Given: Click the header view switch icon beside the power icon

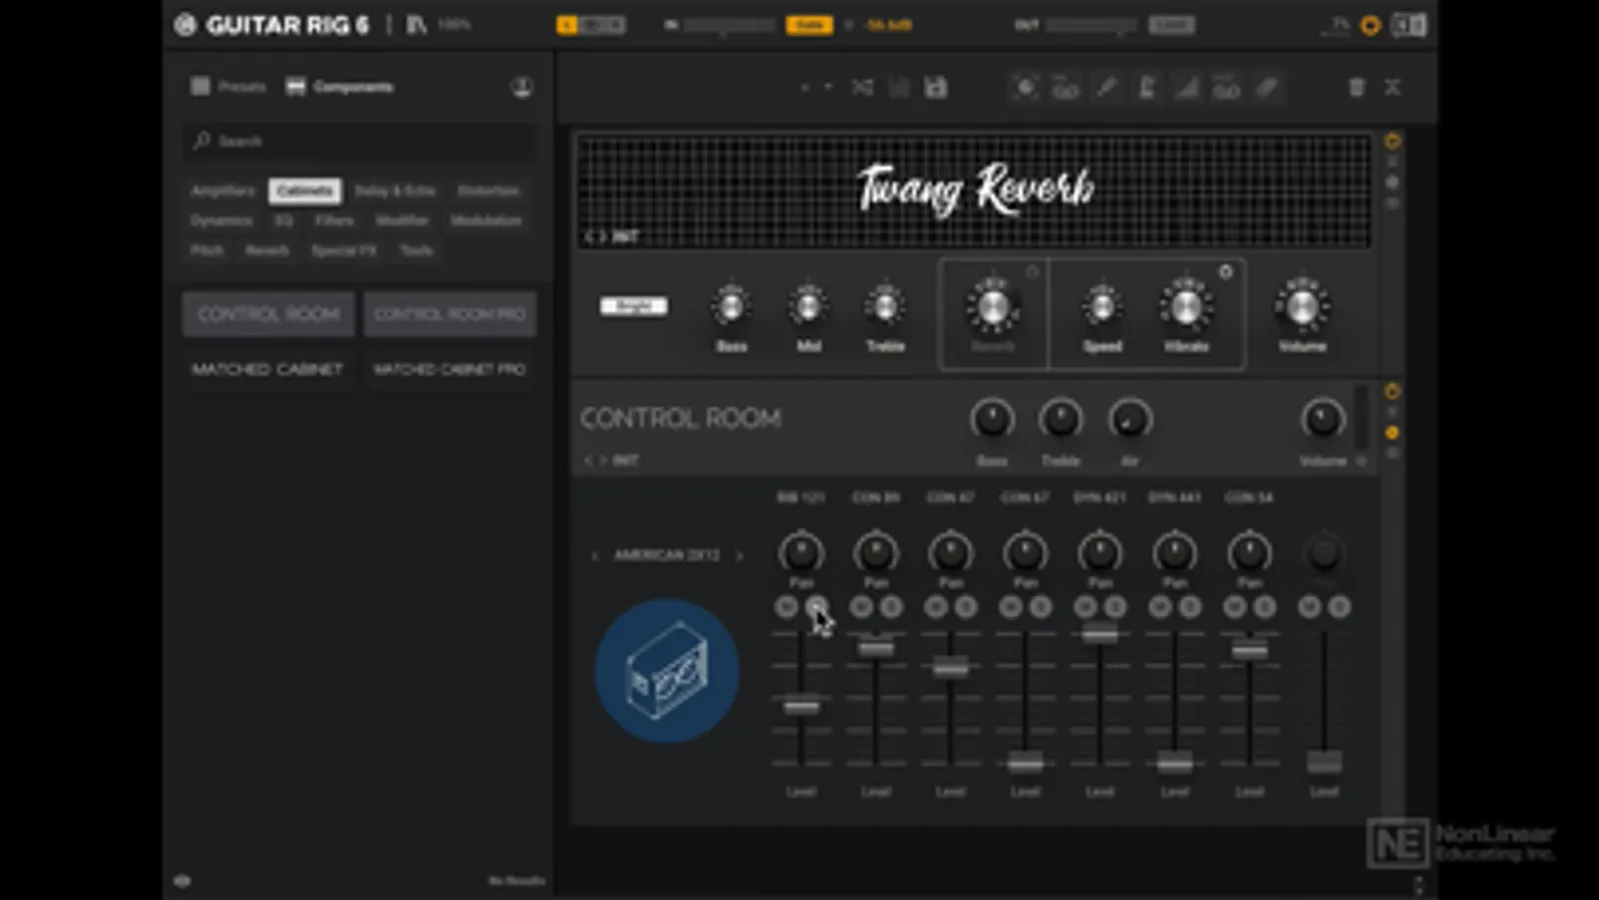Looking at the screenshot, I should (x=1409, y=25).
